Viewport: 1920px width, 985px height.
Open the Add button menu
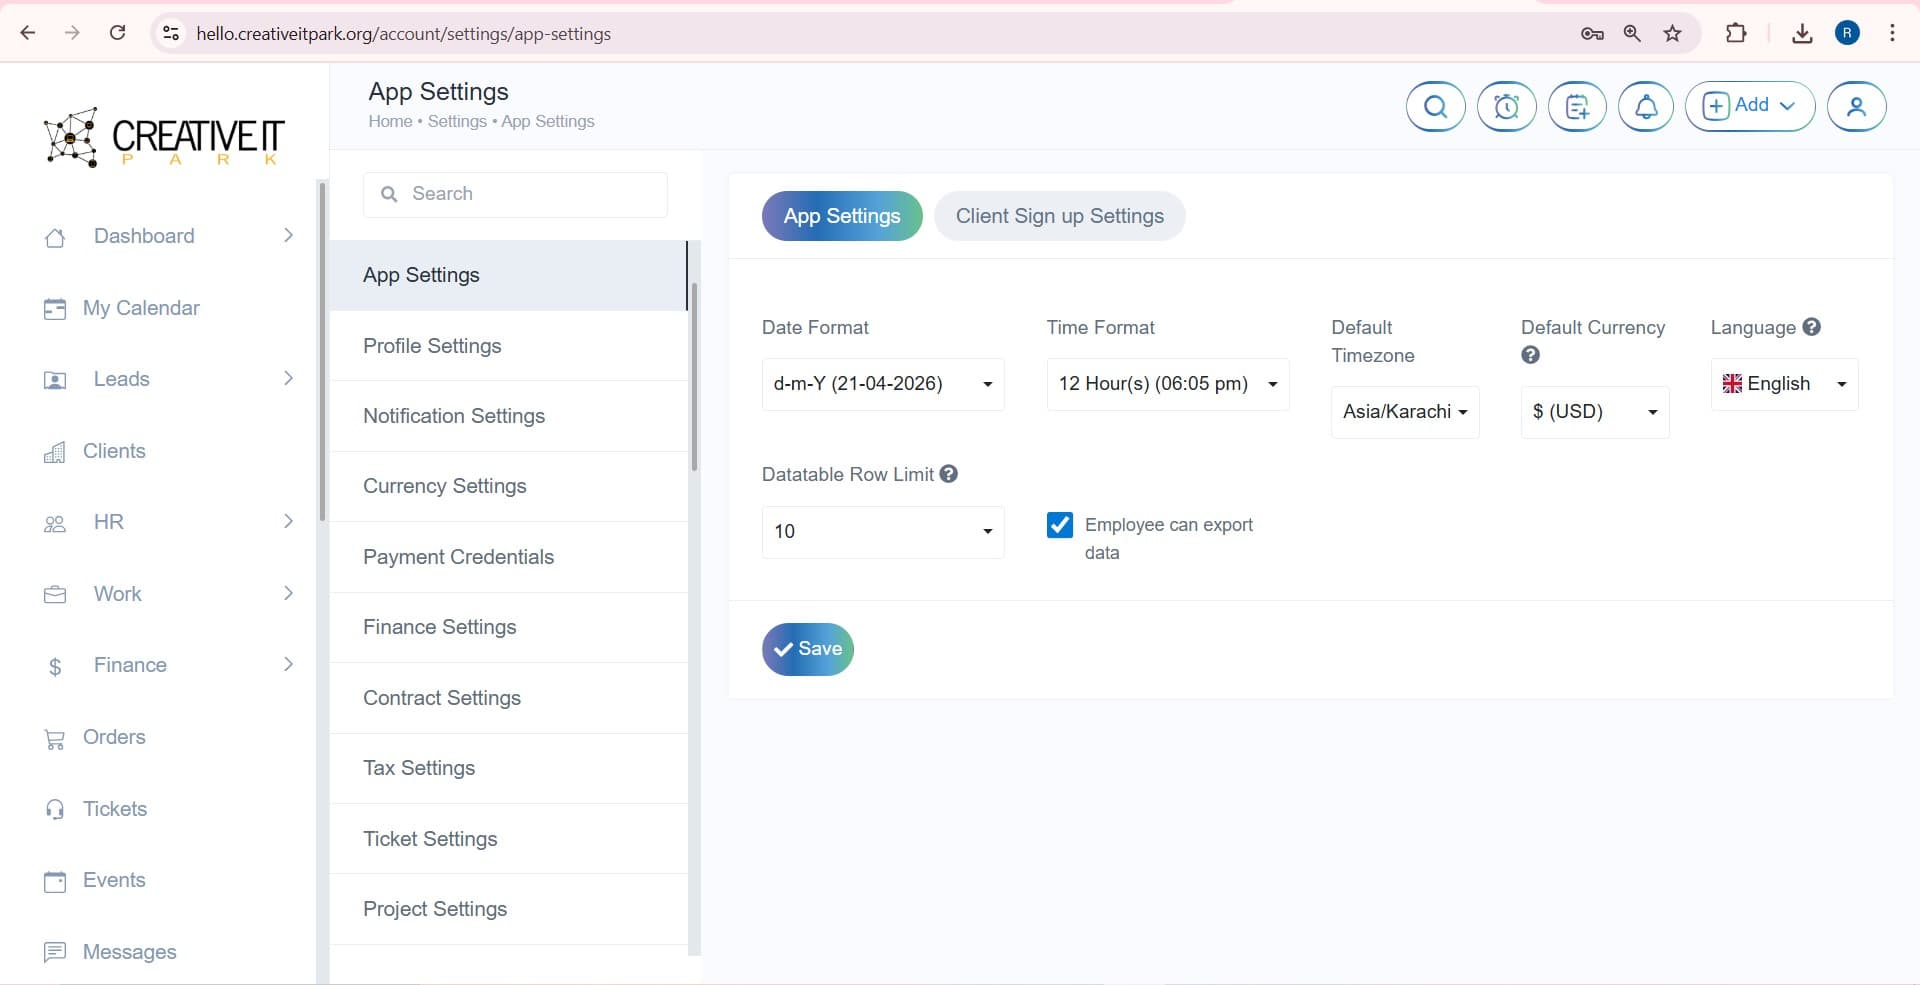point(1749,106)
